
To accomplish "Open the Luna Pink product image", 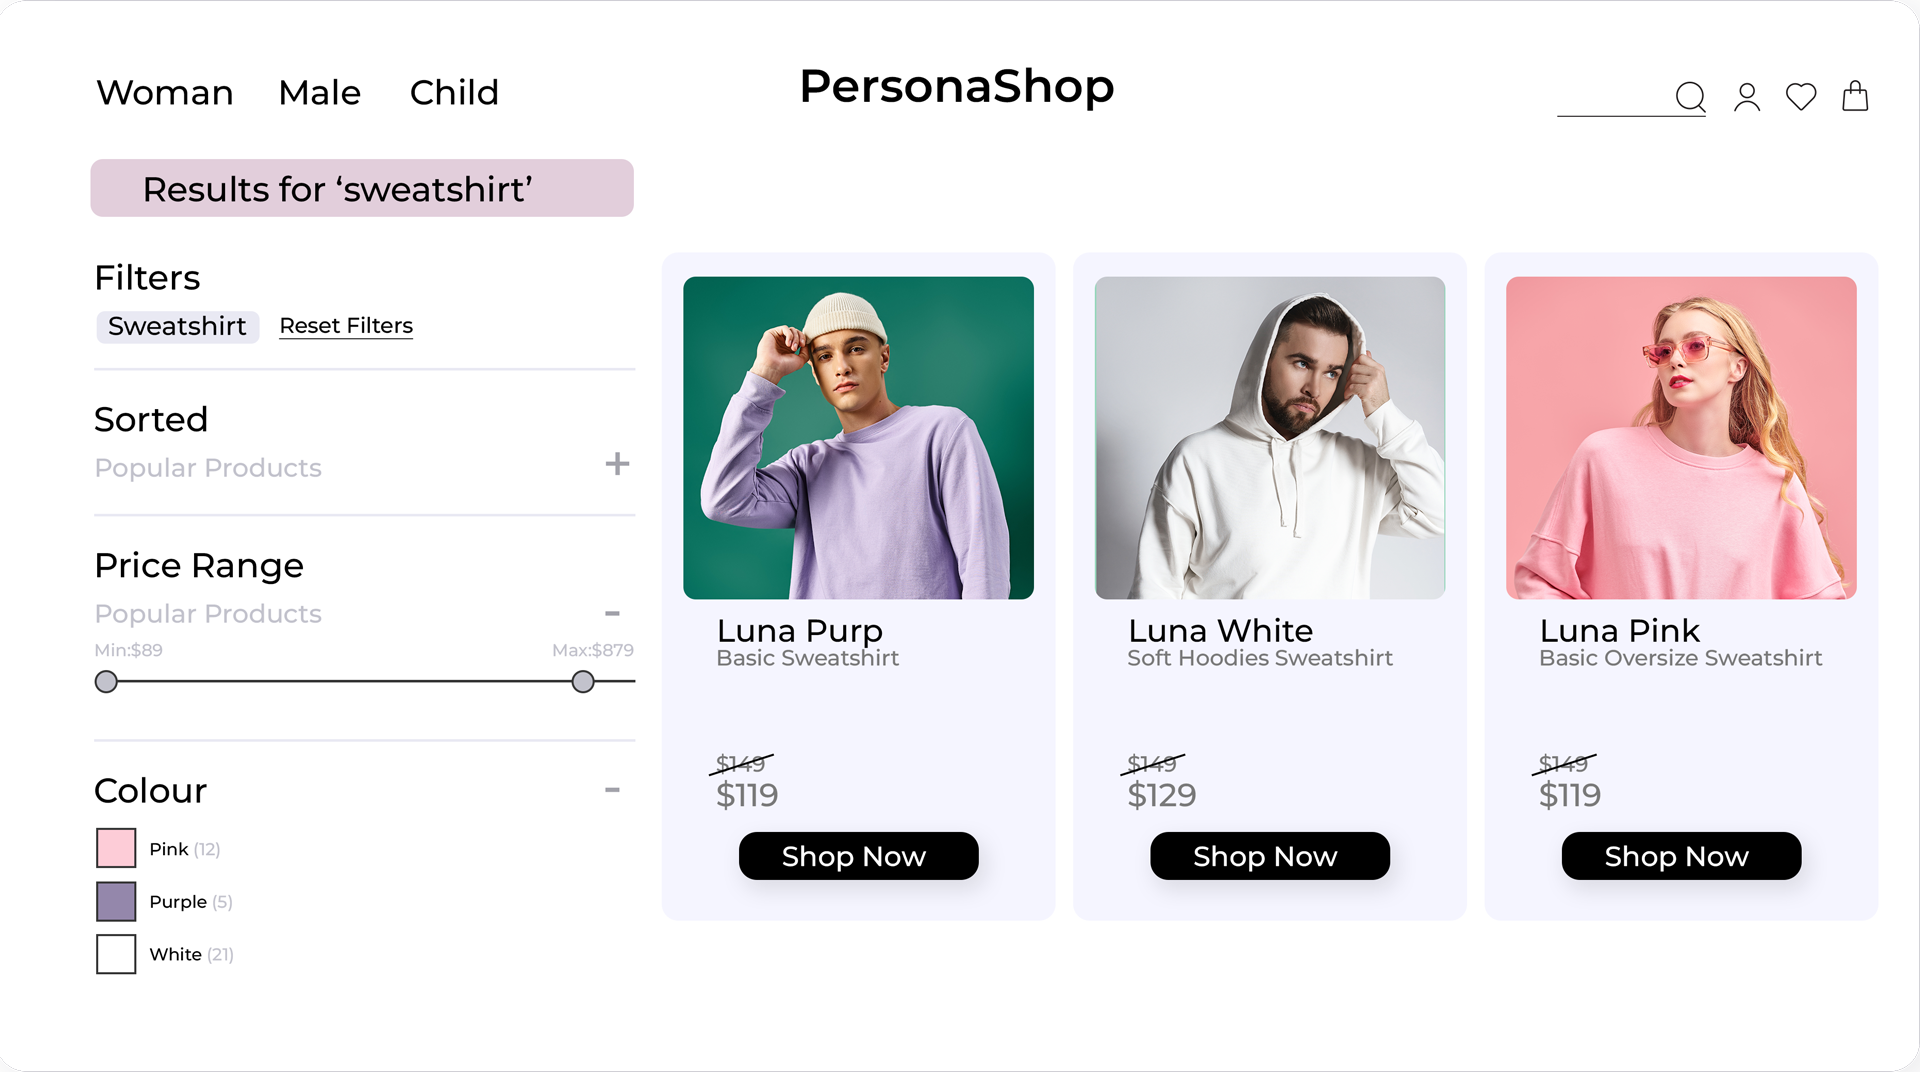I will click(1680, 438).
